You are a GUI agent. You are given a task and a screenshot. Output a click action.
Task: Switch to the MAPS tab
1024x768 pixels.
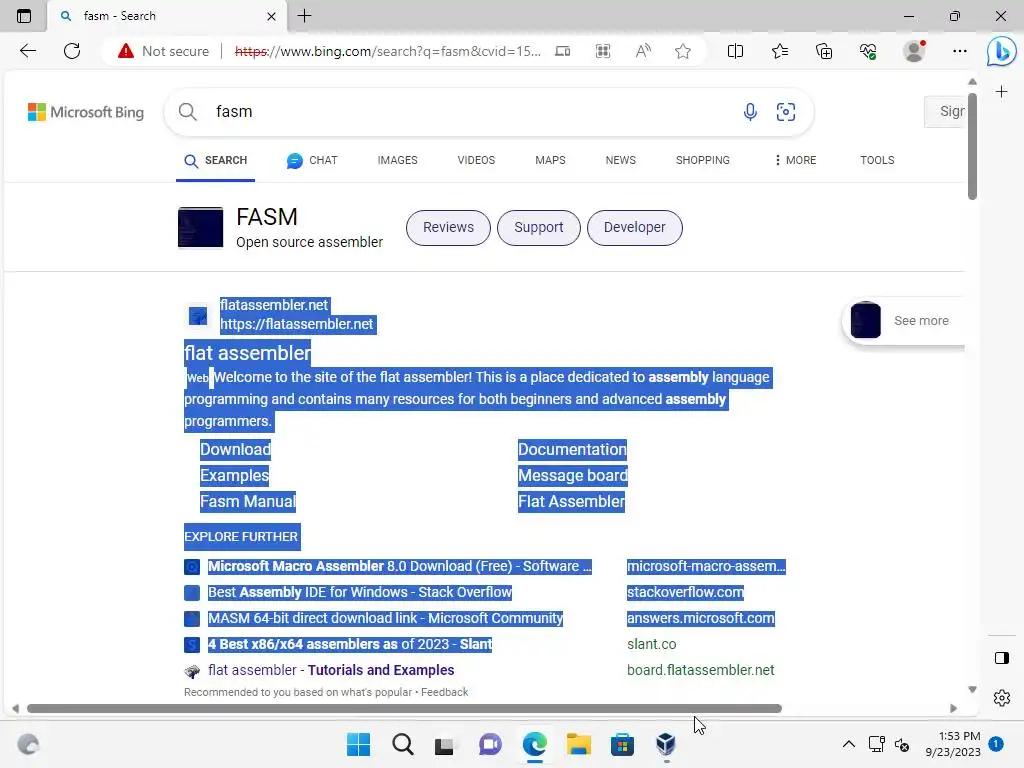coord(550,160)
